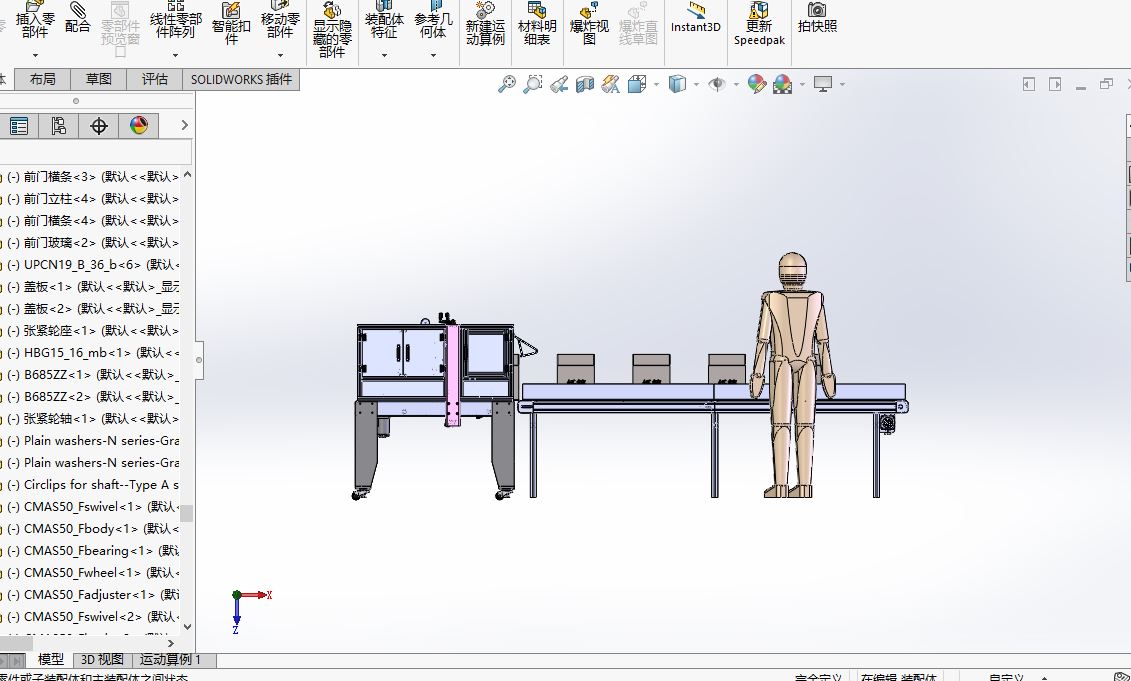The image size is (1131, 681).
Task: Click the 插入零部件 (Insert Components) tool
Action: click(35, 20)
